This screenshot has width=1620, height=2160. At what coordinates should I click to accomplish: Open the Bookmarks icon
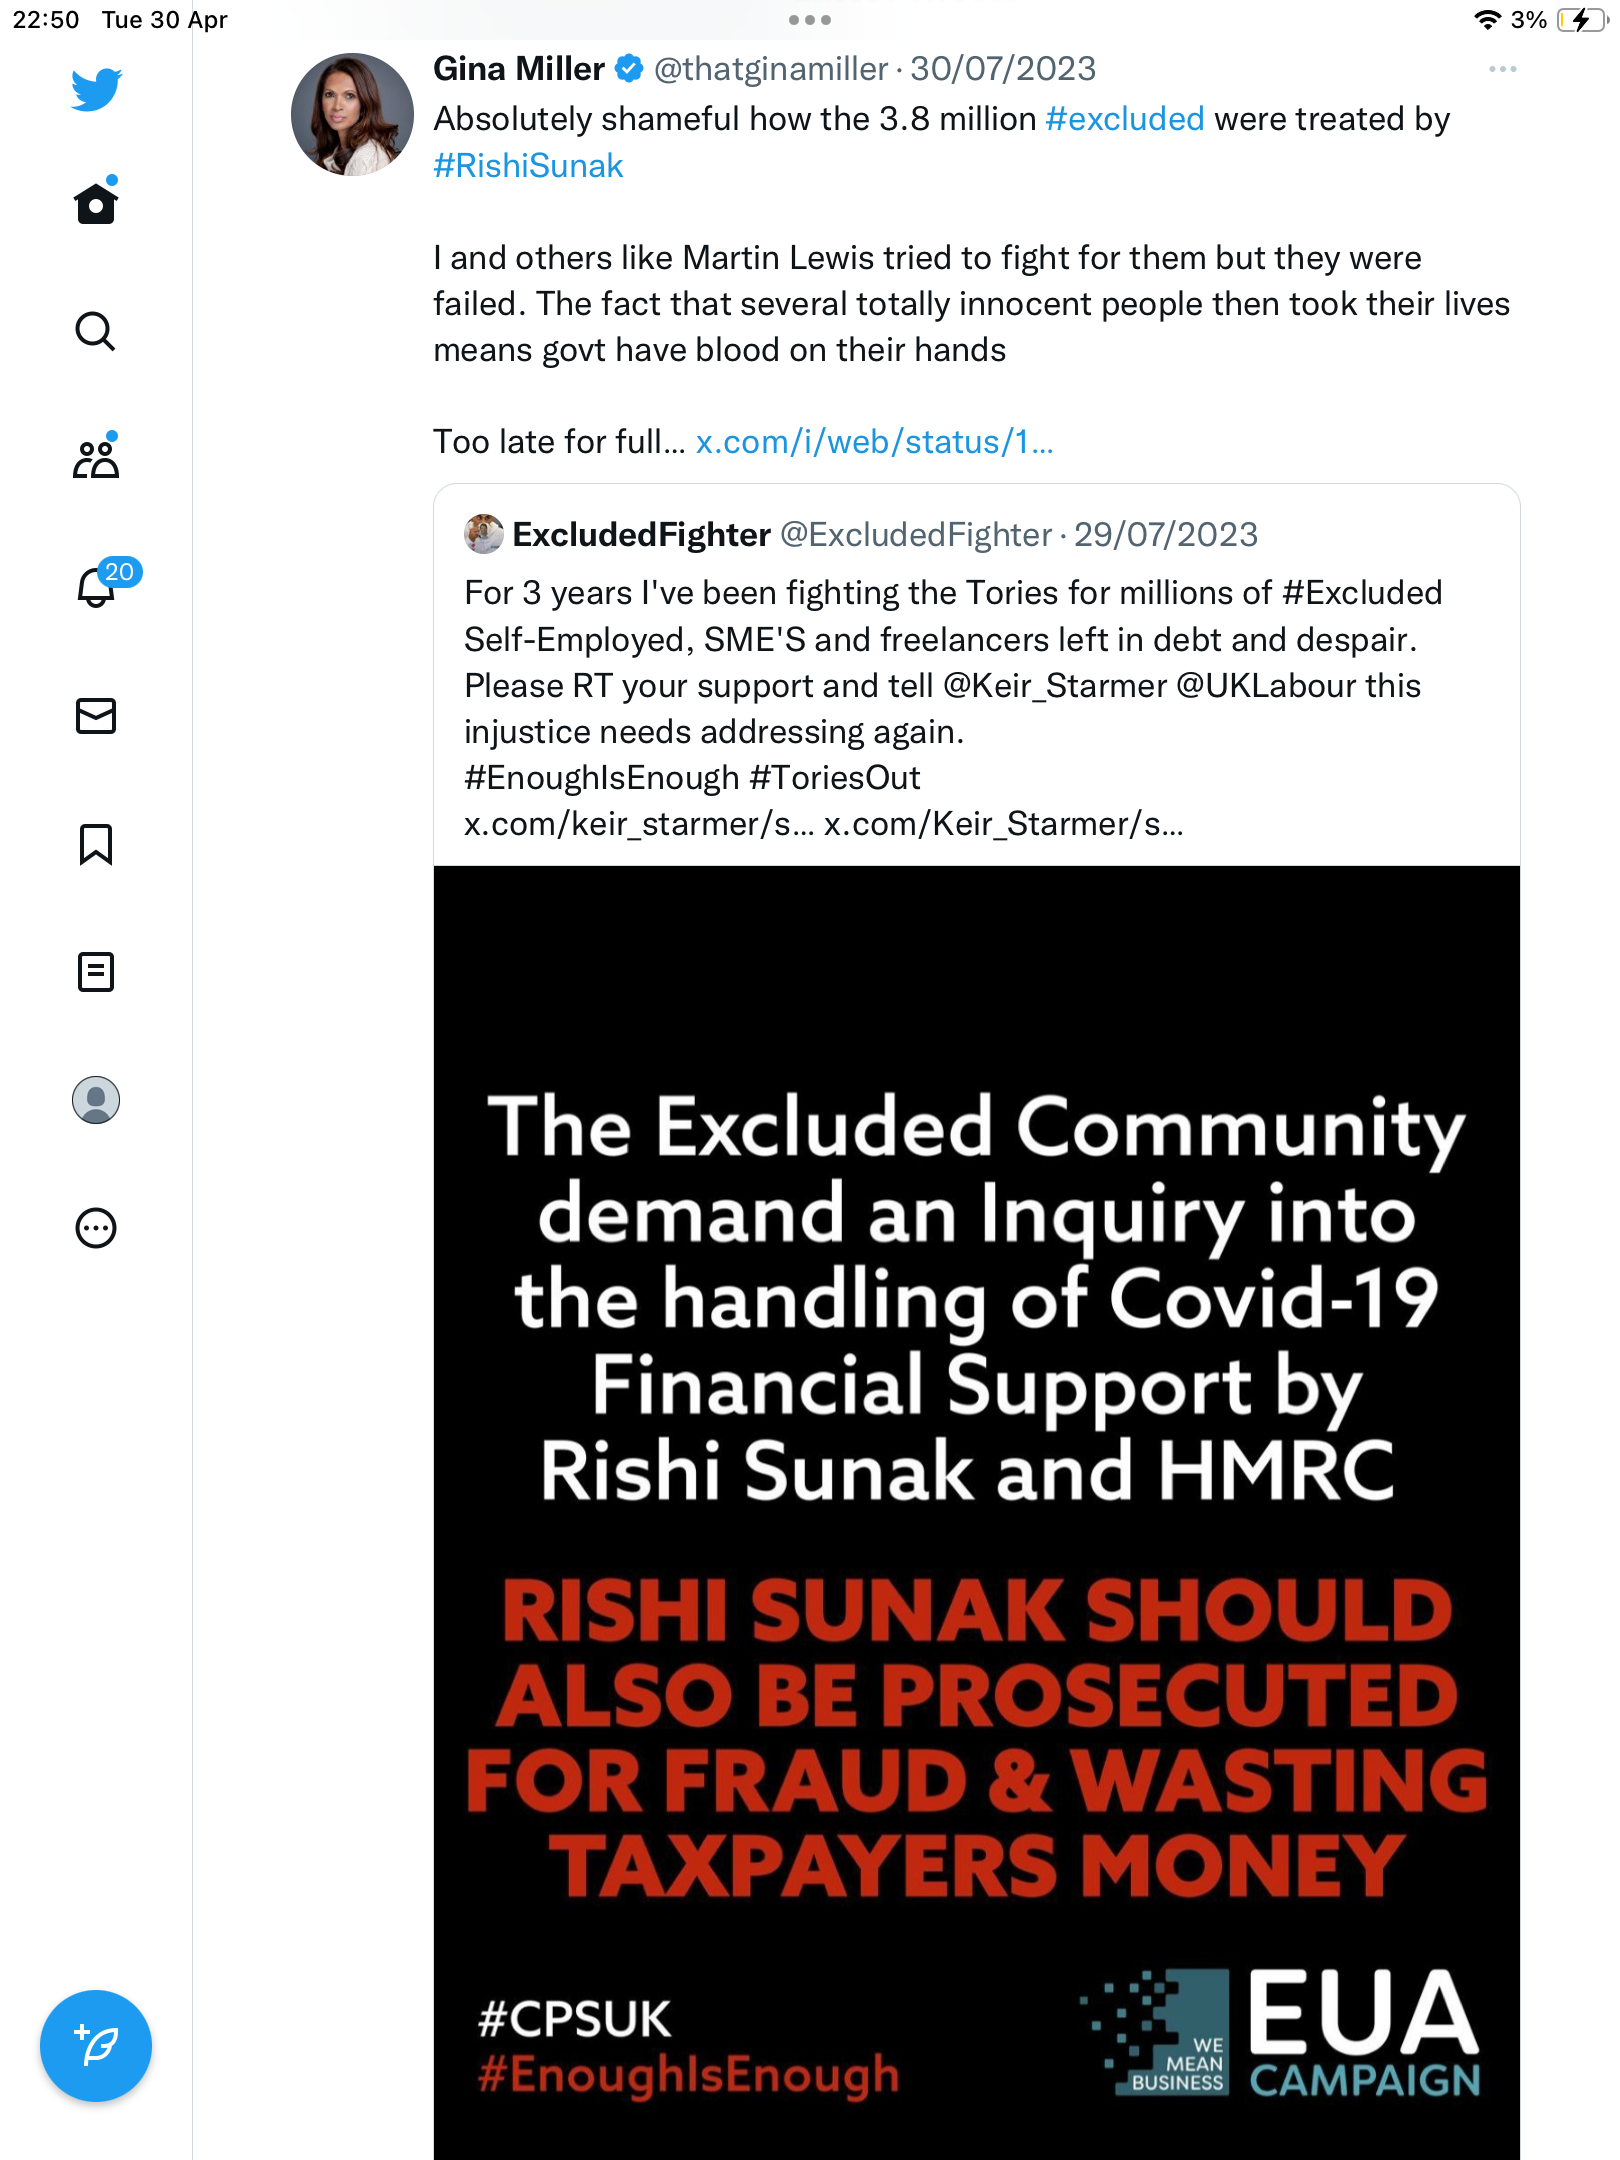(96, 844)
